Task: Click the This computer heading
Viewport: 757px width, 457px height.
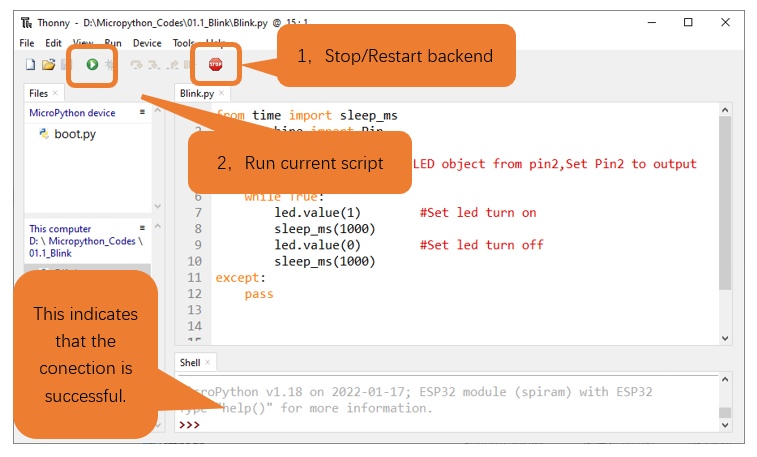Action: click(x=60, y=229)
